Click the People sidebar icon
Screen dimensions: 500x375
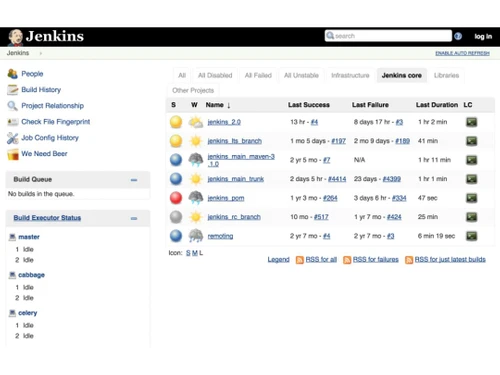13,74
